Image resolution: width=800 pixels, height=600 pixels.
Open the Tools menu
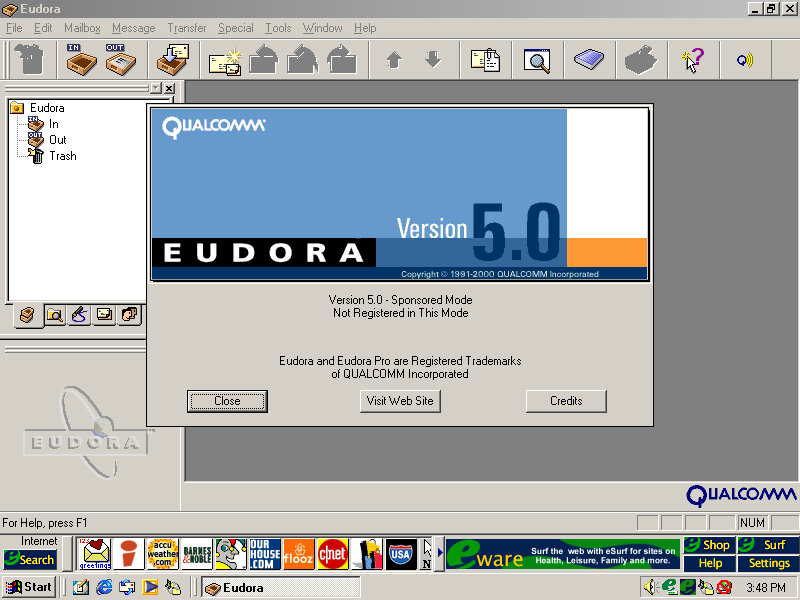278,28
